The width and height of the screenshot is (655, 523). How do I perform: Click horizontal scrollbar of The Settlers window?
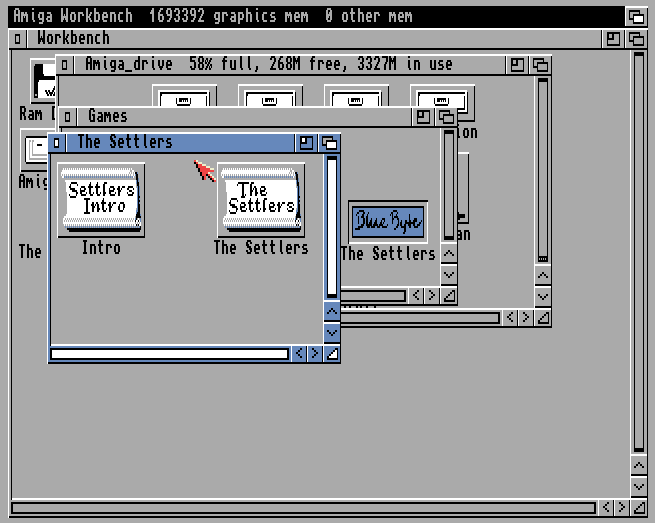coord(170,354)
